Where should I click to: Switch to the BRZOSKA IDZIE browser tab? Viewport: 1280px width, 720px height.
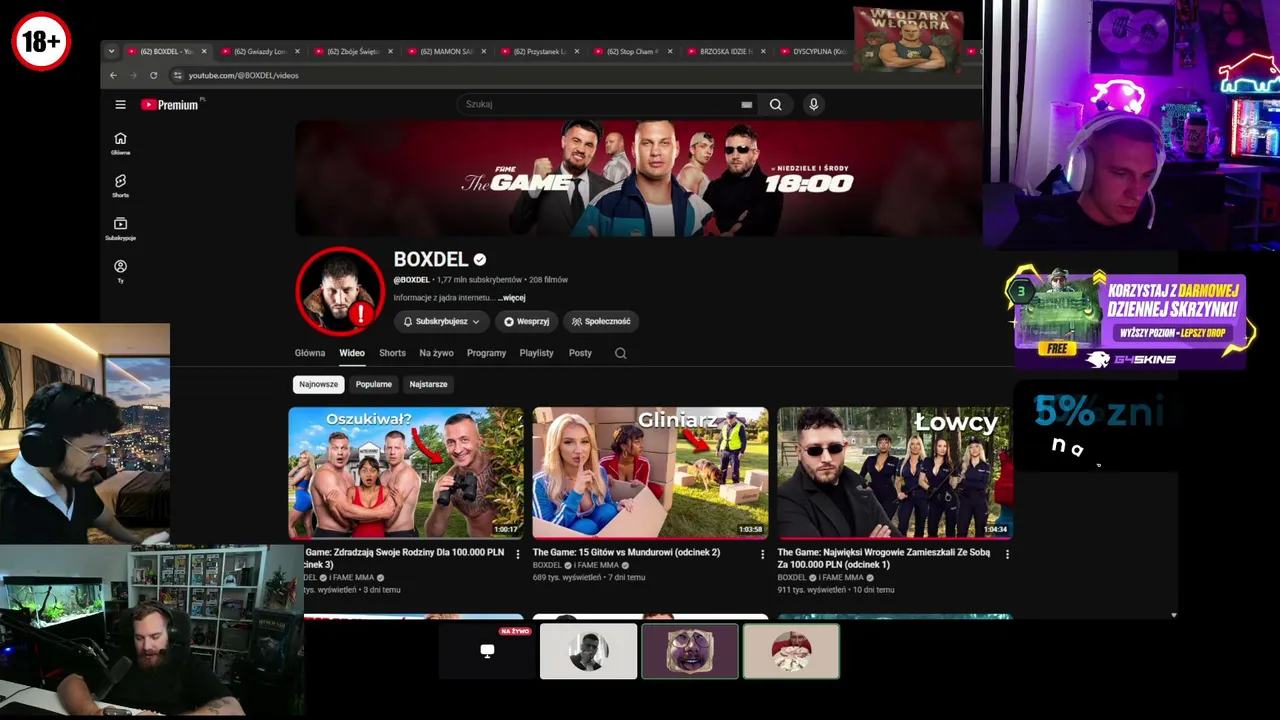coord(725,51)
